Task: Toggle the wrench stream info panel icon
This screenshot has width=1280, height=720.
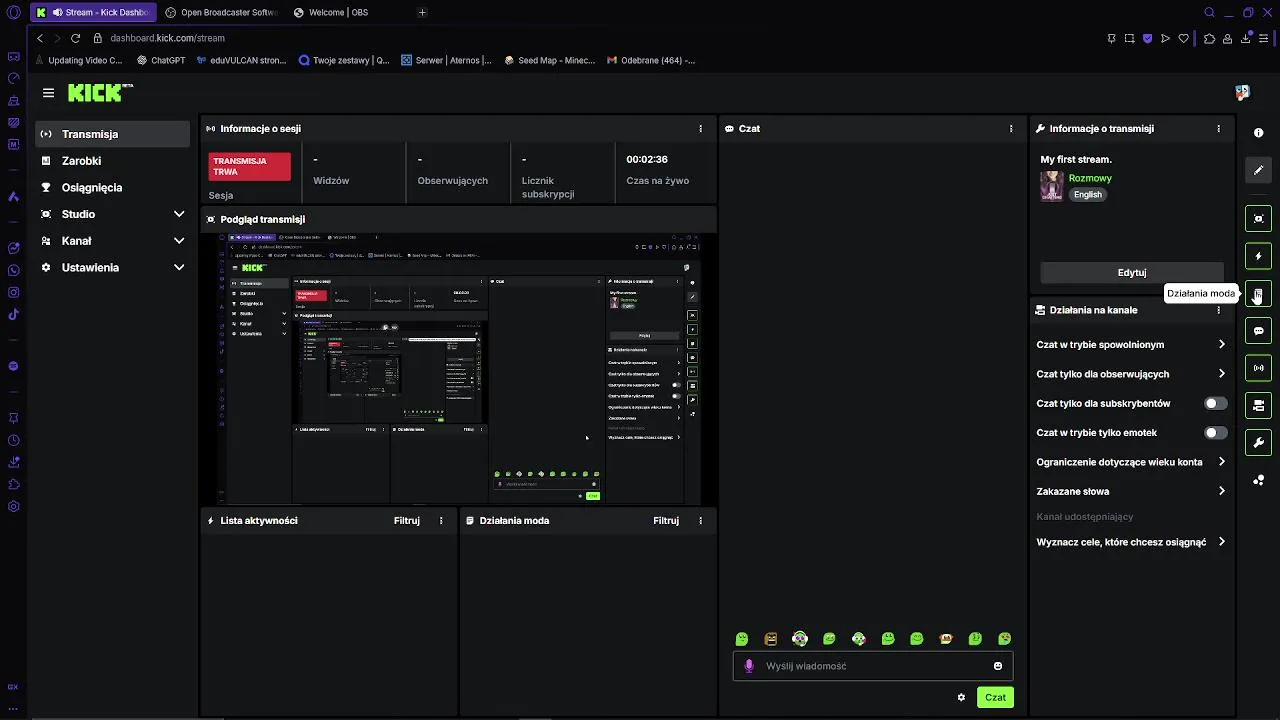Action: (x=1258, y=443)
